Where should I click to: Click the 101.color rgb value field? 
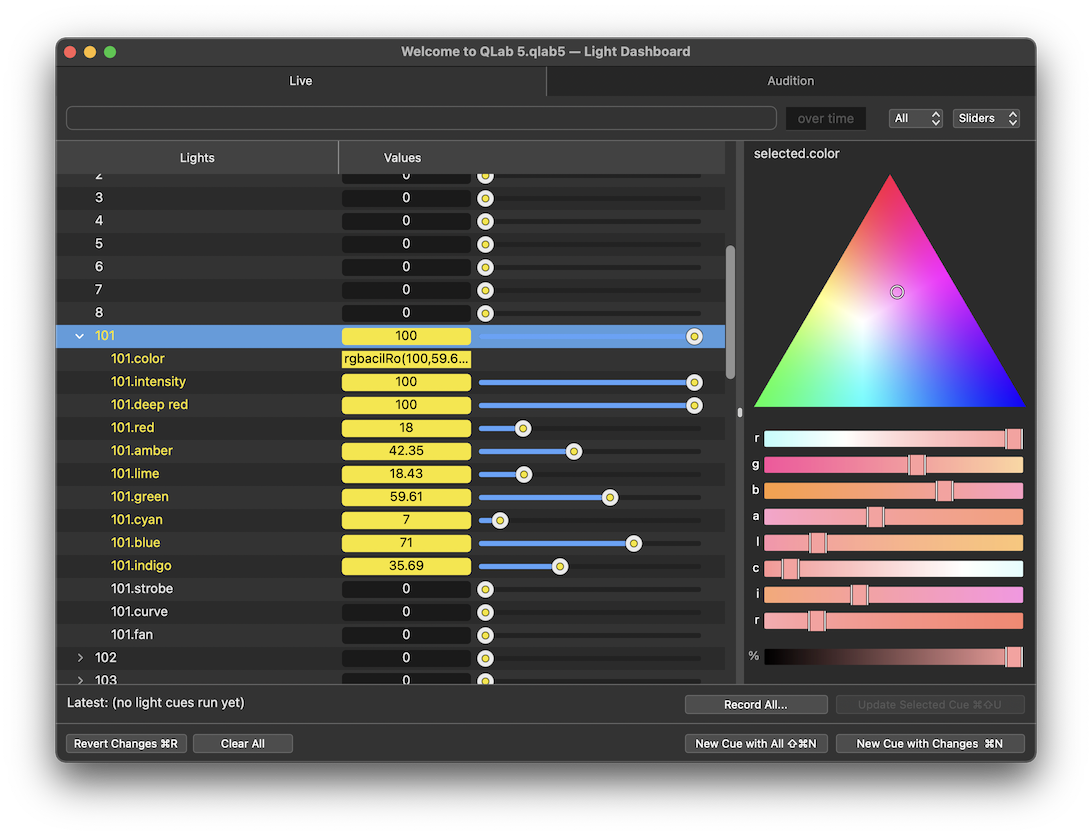click(x=406, y=359)
